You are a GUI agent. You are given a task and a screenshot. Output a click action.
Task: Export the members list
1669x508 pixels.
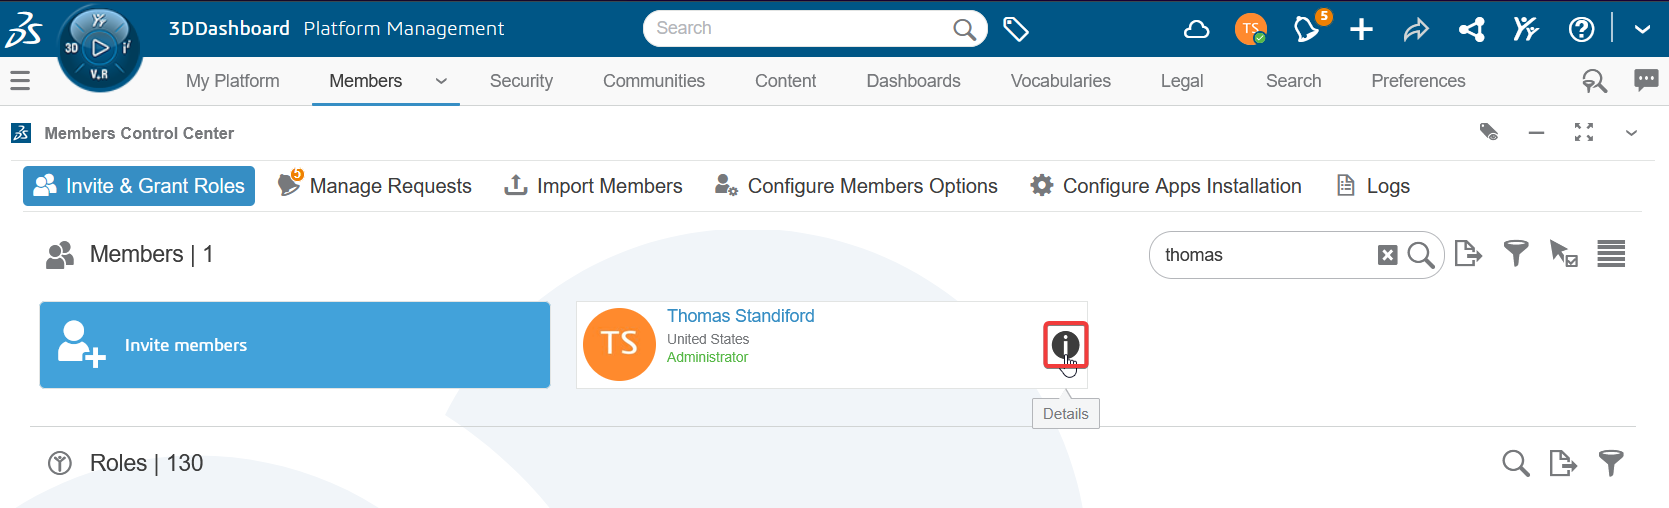(1468, 254)
